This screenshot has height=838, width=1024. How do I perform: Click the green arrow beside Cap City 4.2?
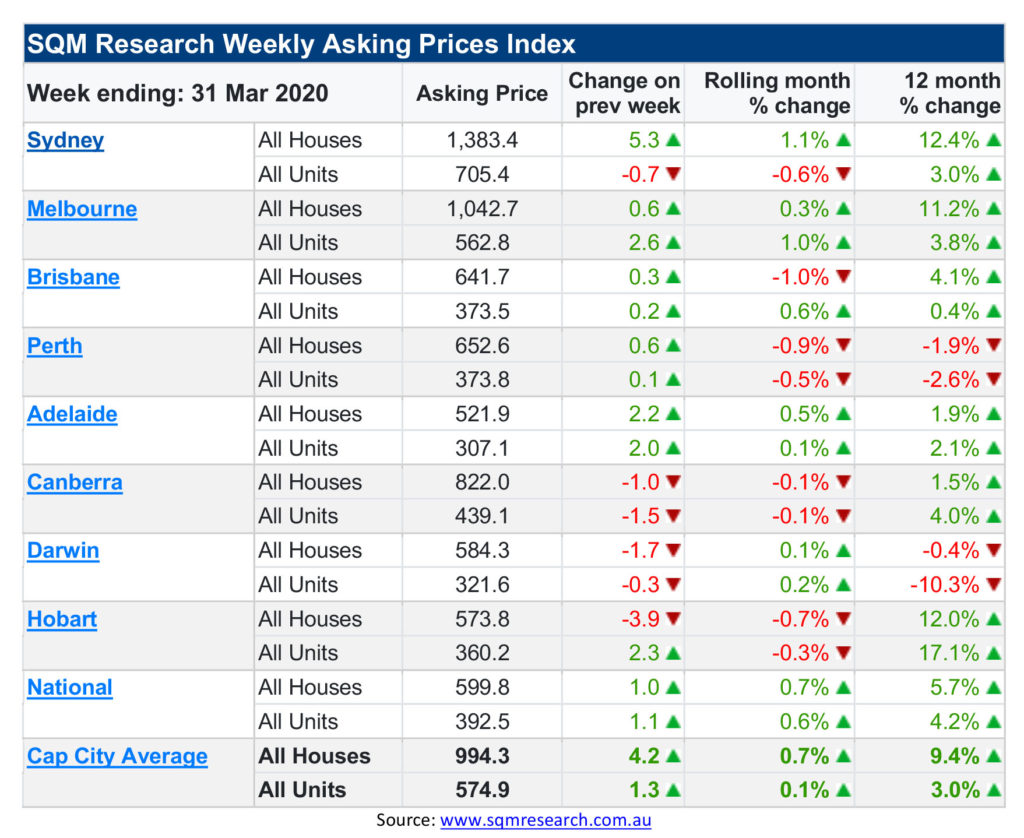(x=673, y=756)
